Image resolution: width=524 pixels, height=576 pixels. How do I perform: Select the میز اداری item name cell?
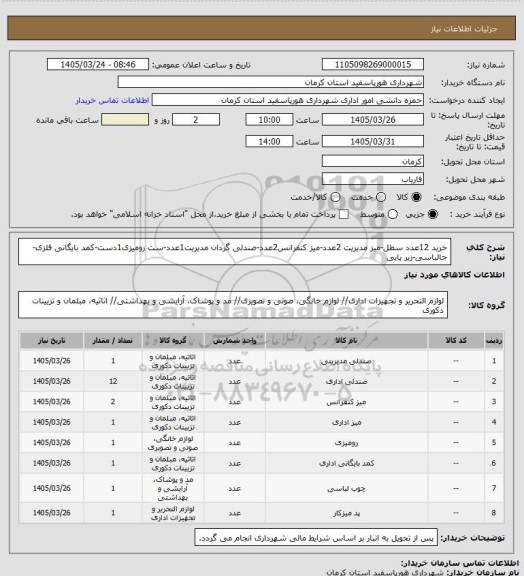point(346,422)
